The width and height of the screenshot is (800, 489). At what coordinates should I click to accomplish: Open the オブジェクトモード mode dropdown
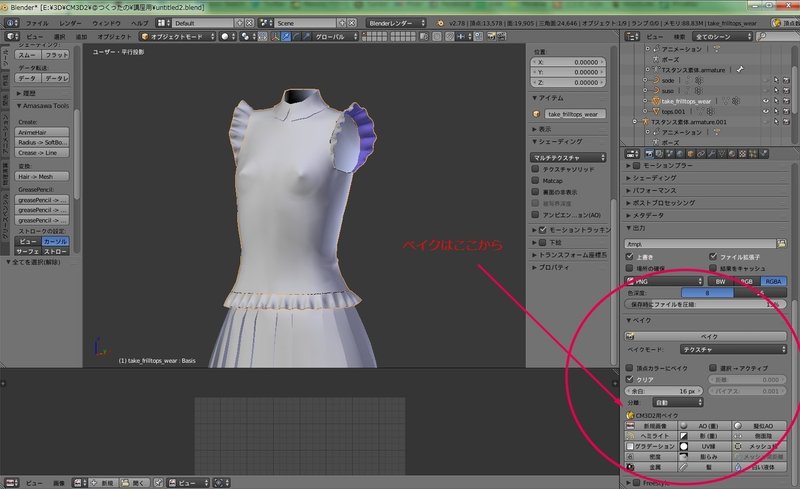pos(178,37)
